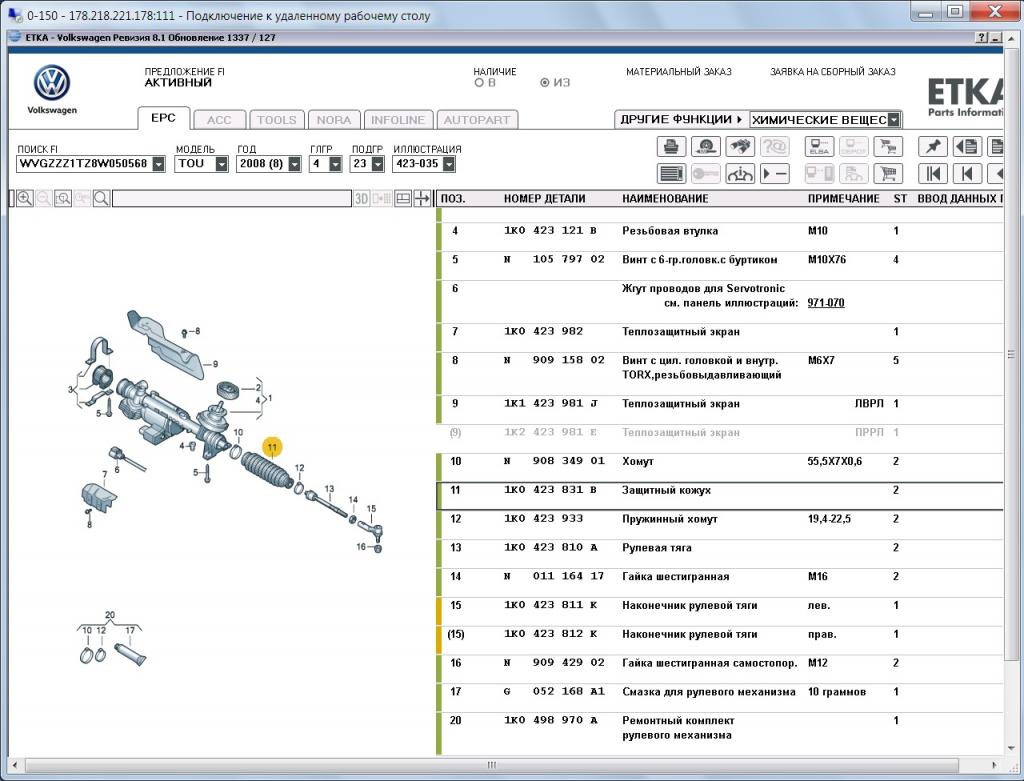Image resolution: width=1024 pixels, height=781 pixels.
Task: Click the parts list scroll down arrow
Action: point(1012,748)
